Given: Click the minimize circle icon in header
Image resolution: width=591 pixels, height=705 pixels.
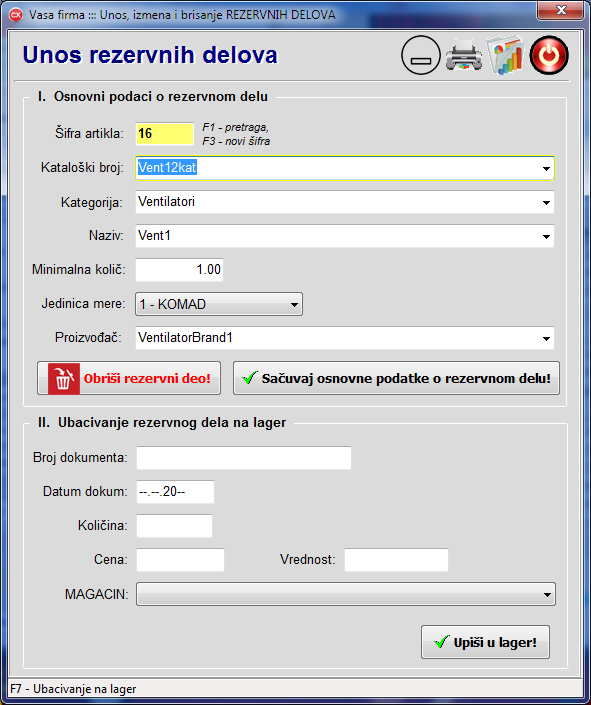Looking at the screenshot, I should 421,55.
